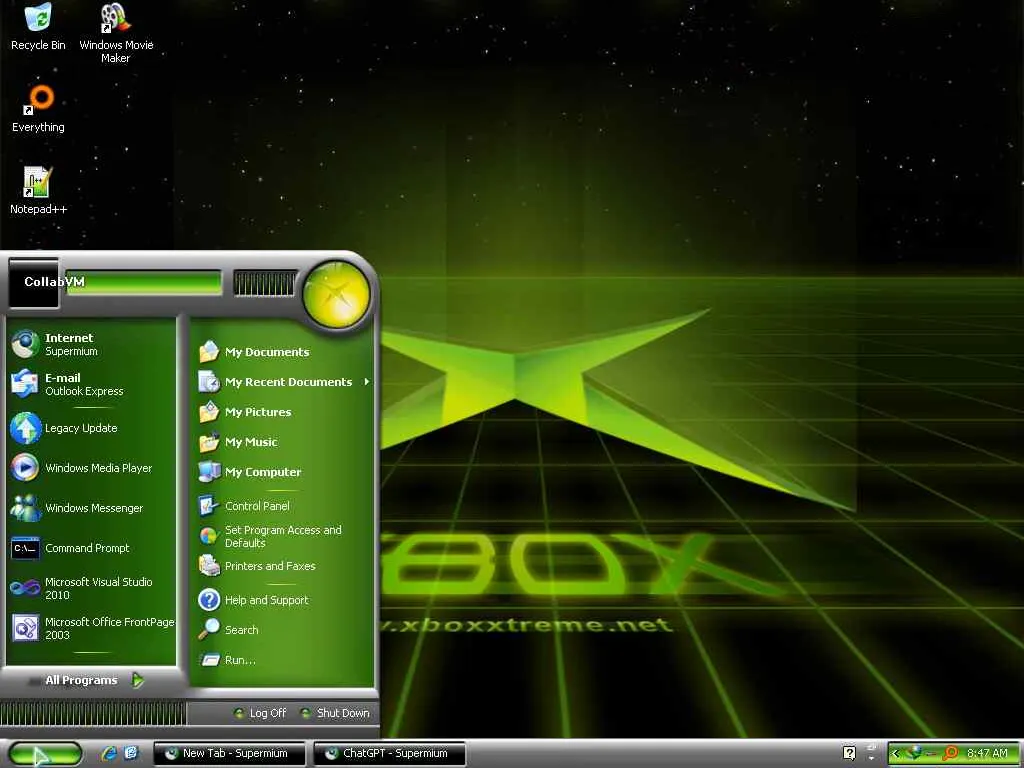Launch Microsoft Office FrontPage 2003
Viewport: 1024px width, 768px height.
pos(91,628)
